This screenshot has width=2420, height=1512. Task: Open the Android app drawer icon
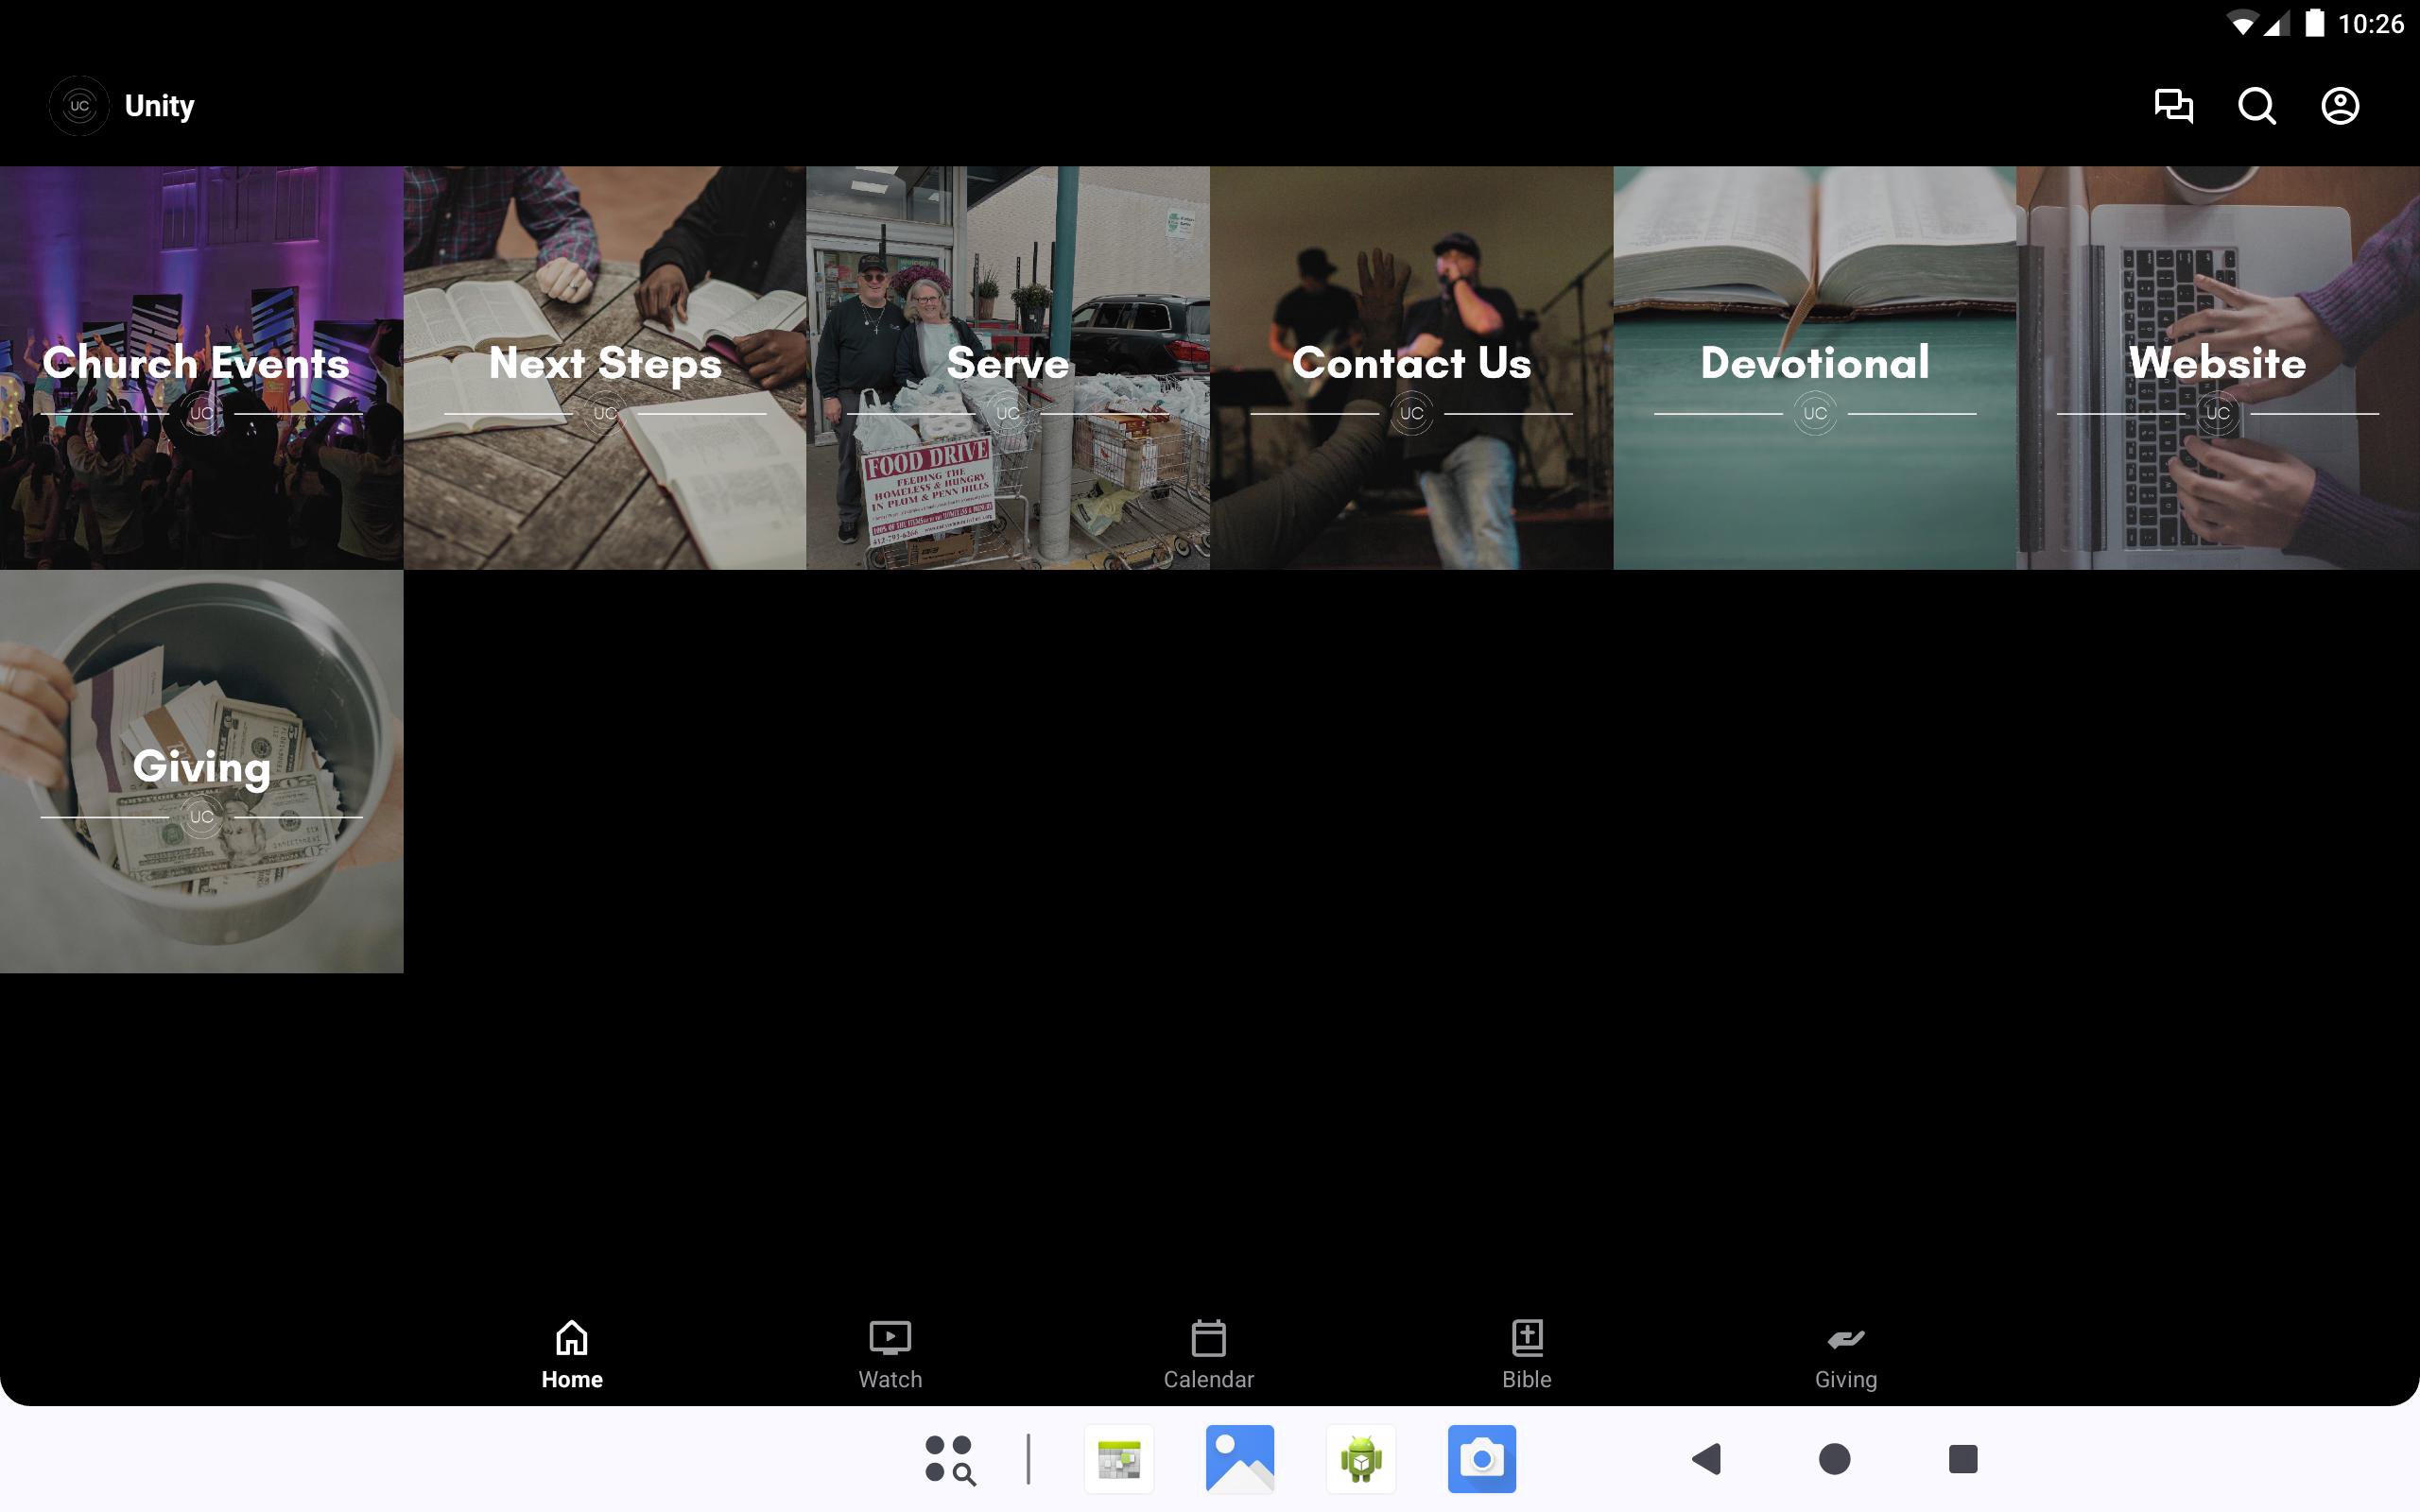pyautogui.click(x=949, y=1459)
